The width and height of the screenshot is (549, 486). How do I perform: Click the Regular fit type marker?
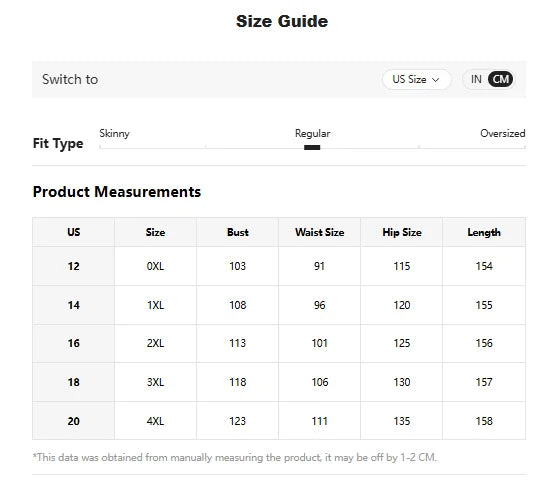pyautogui.click(x=312, y=147)
